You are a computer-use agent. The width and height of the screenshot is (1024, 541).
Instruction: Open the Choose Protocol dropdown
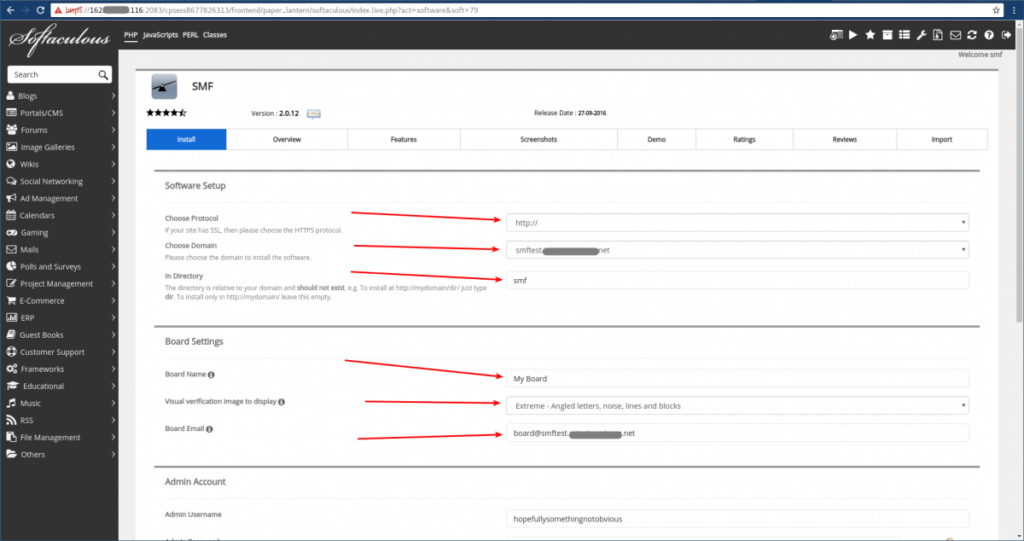pos(737,223)
